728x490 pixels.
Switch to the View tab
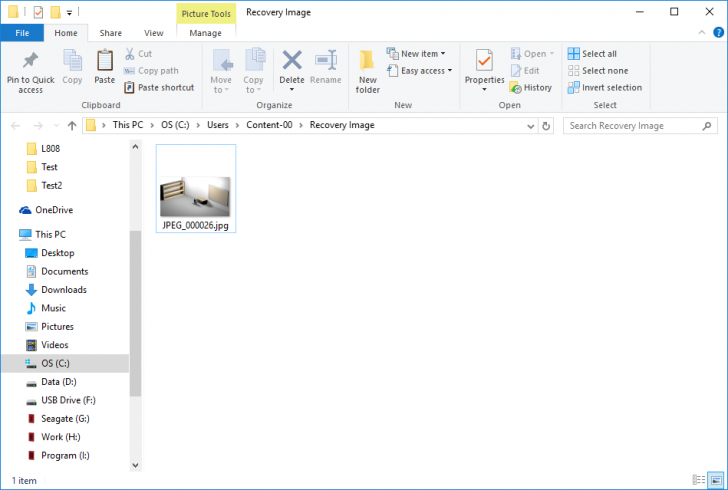click(x=154, y=33)
